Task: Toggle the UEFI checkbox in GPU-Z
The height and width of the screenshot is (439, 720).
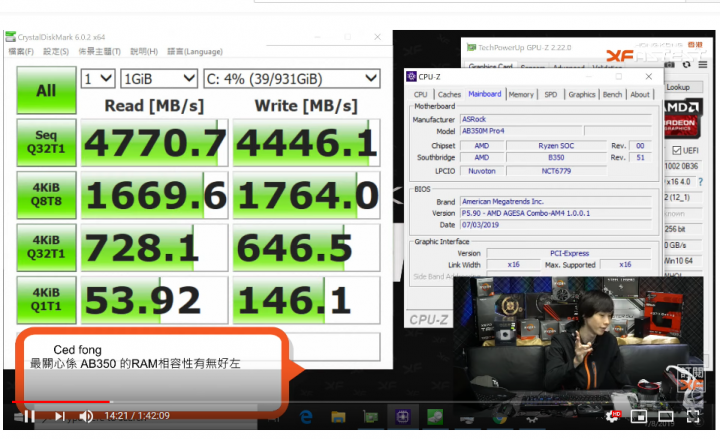Action: [x=676, y=150]
